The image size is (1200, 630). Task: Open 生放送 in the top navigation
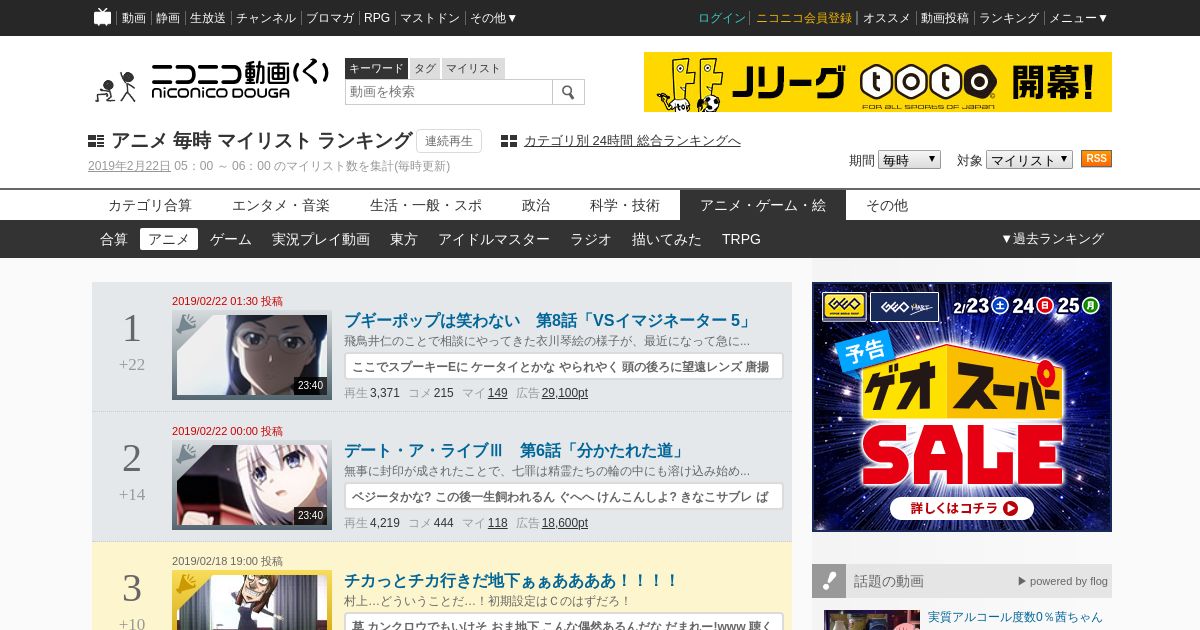click(208, 18)
